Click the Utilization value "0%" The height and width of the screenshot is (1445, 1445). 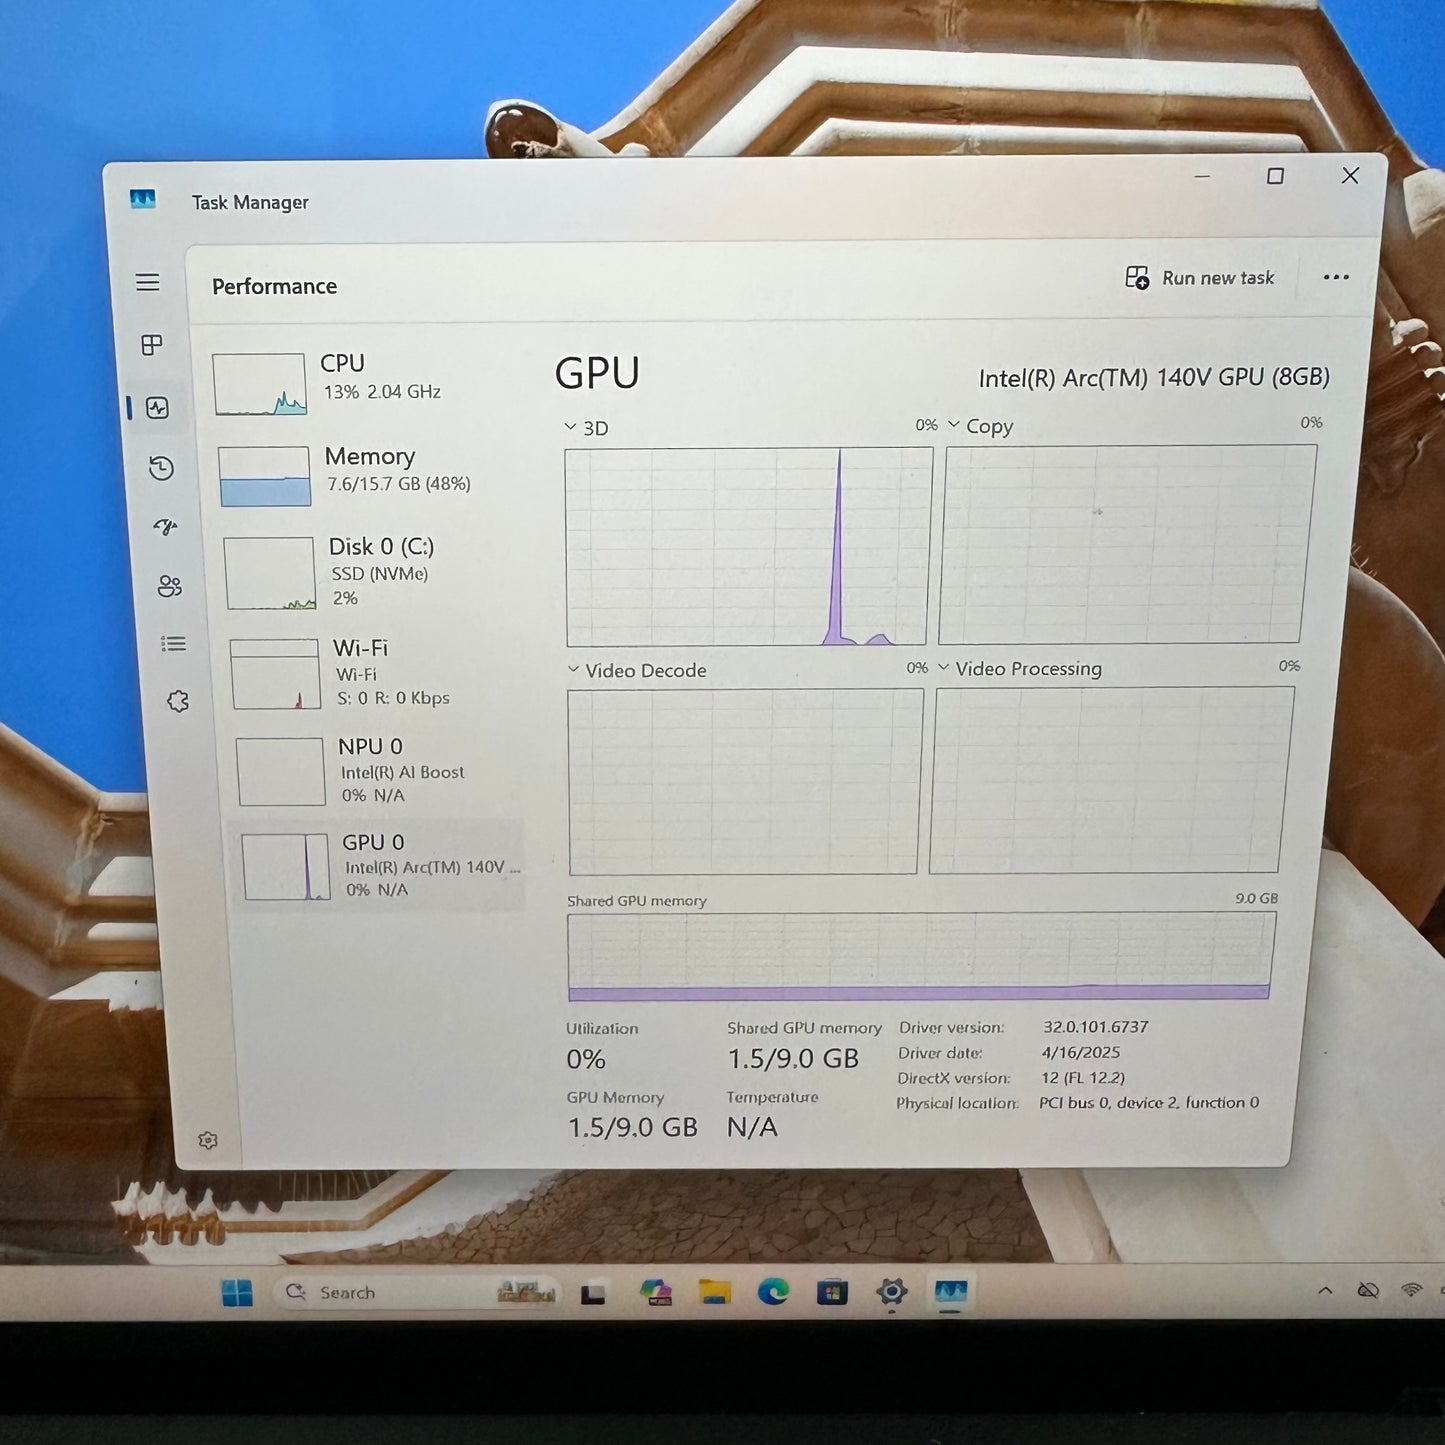point(586,1059)
